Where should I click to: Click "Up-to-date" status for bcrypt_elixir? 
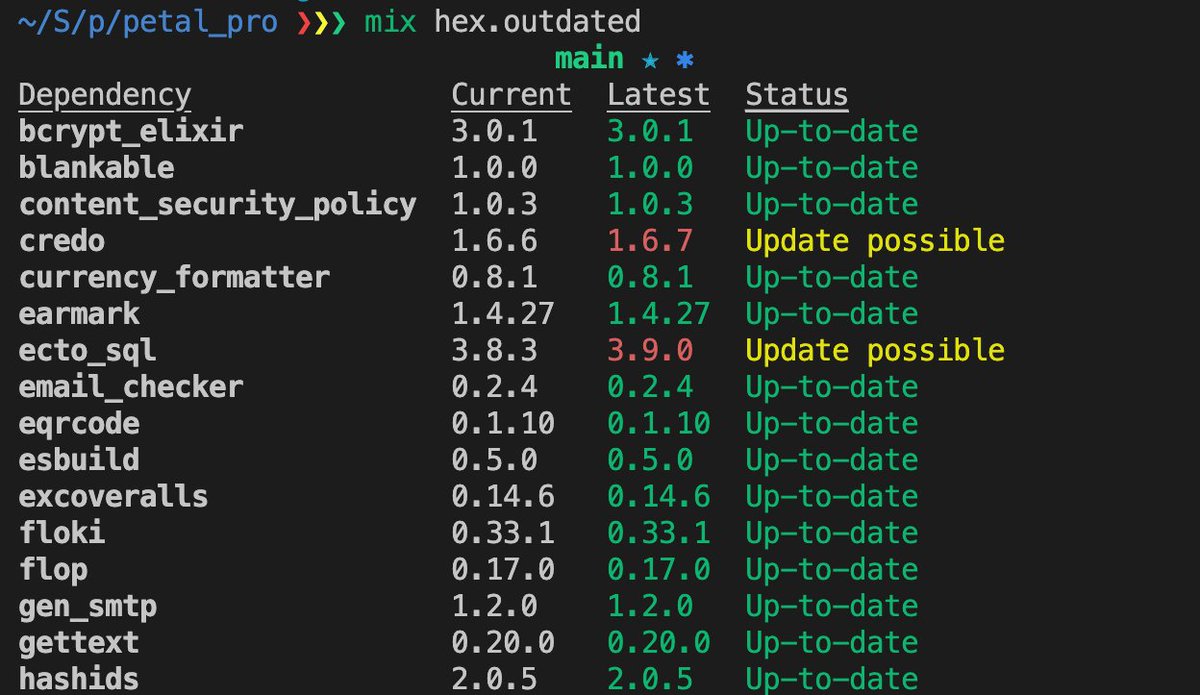(x=832, y=132)
